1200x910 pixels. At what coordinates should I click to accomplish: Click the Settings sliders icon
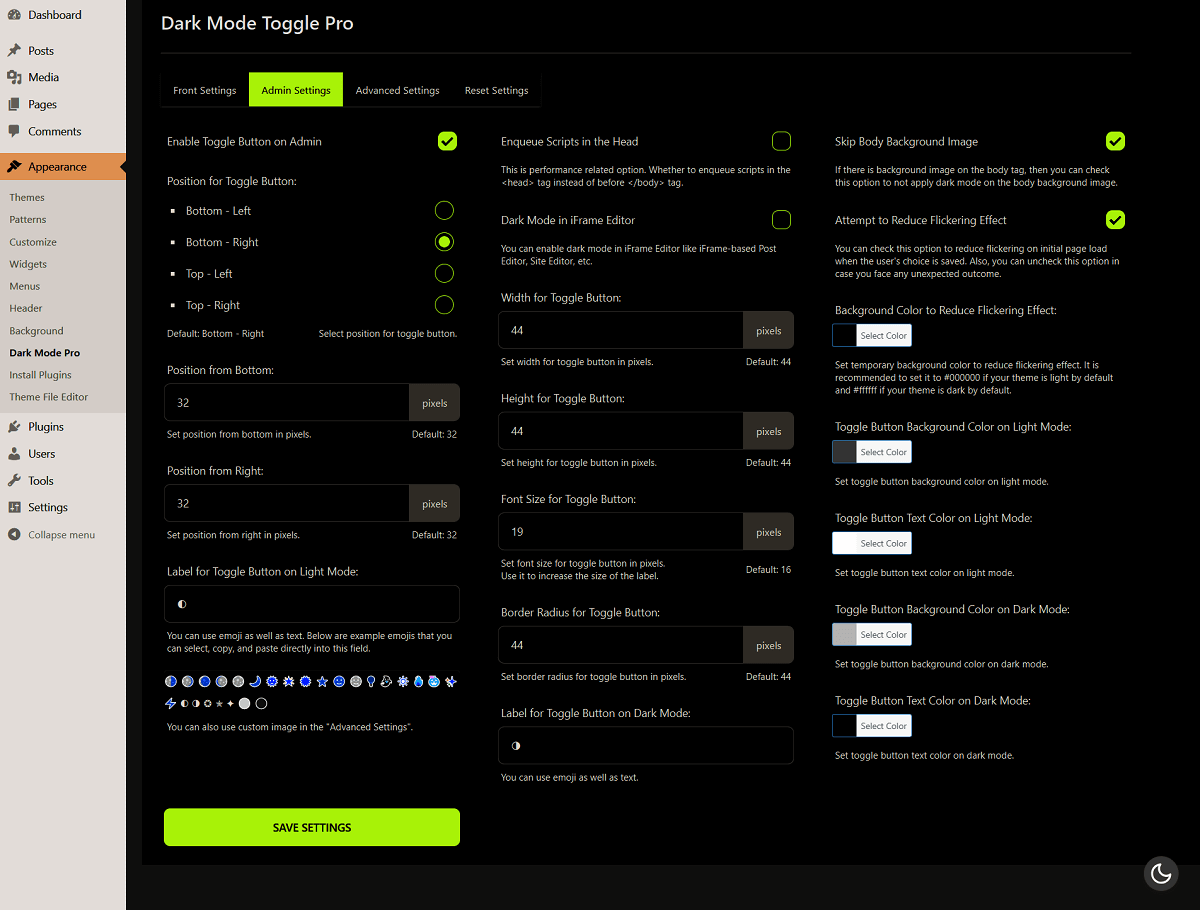pos(14,507)
